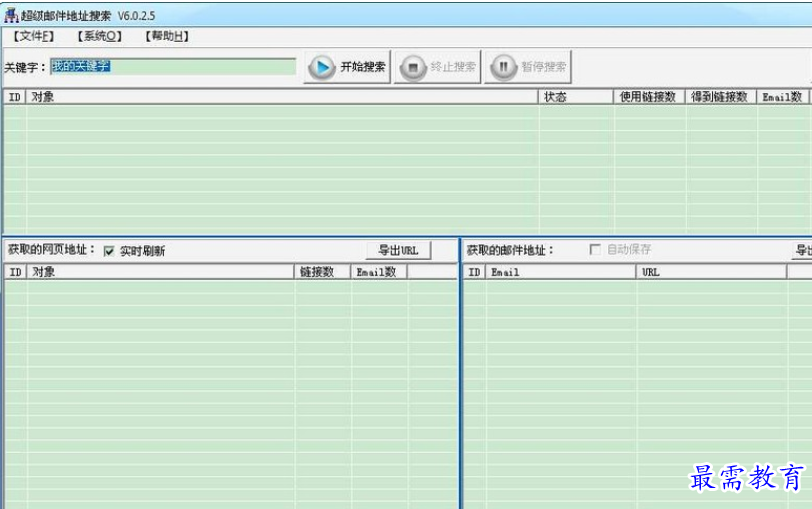Open the 系统O menu
812x509 pixels.
(99, 36)
